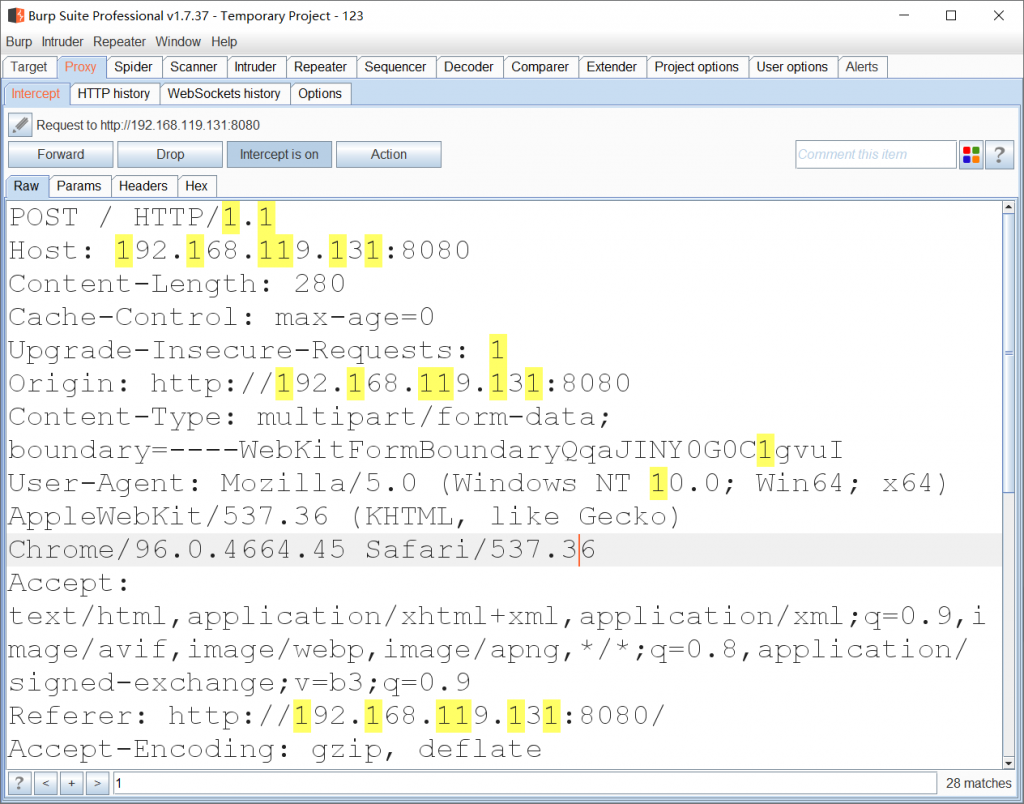Open the Intruder menu in the menu bar
Viewport: 1024px width, 804px height.
(62, 42)
